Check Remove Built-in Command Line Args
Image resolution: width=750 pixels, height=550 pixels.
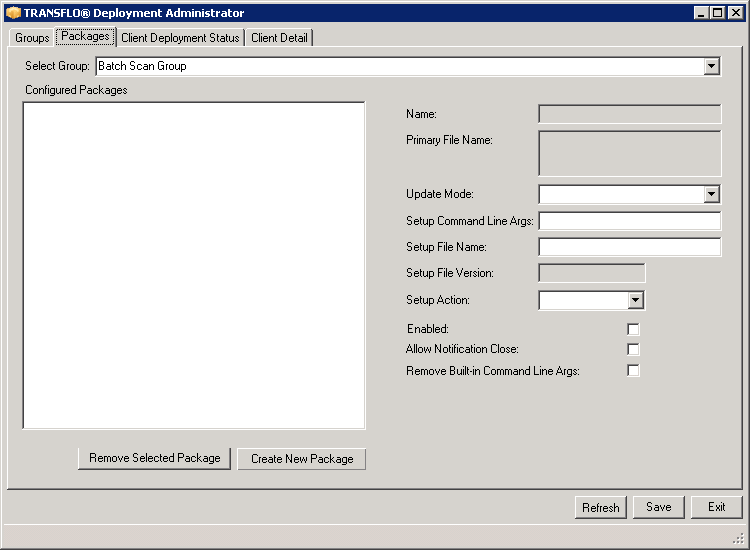(633, 371)
